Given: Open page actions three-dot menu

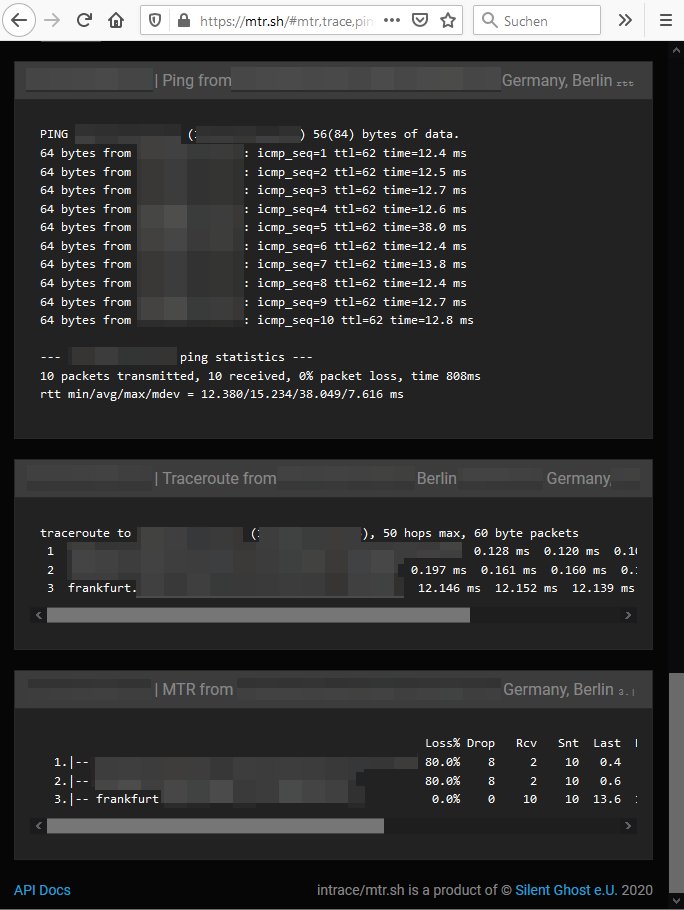Looking at the screenshot, I should [393, 20].
